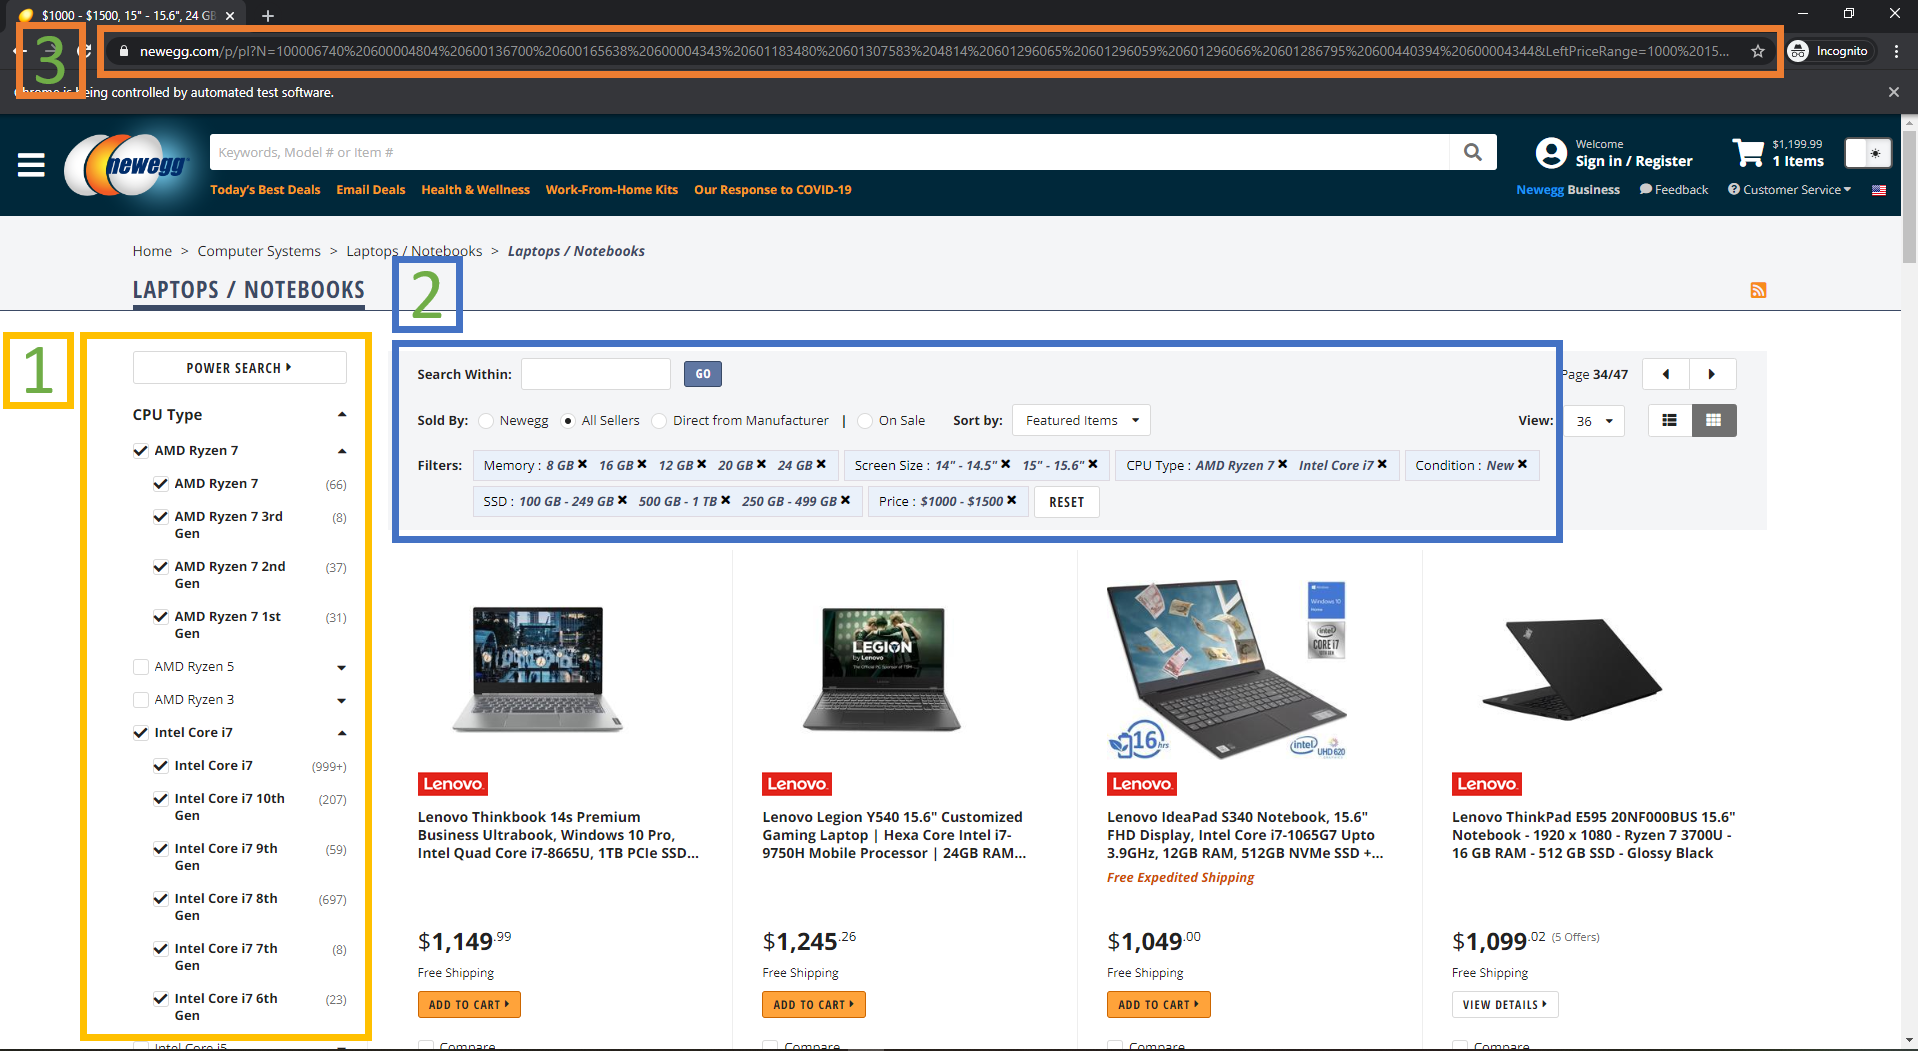Remove the 15" - 15.6" screen size filter
The height and width of the screenshot is (1051, 1918).
click(1093, 464)
